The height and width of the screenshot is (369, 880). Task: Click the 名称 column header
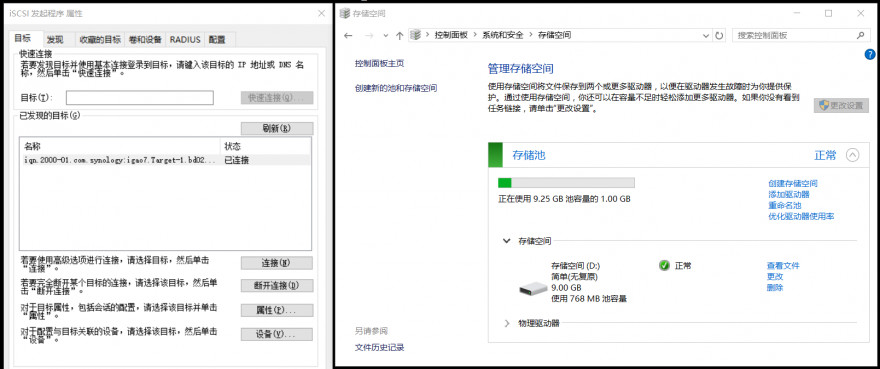[x=32, y=146]
